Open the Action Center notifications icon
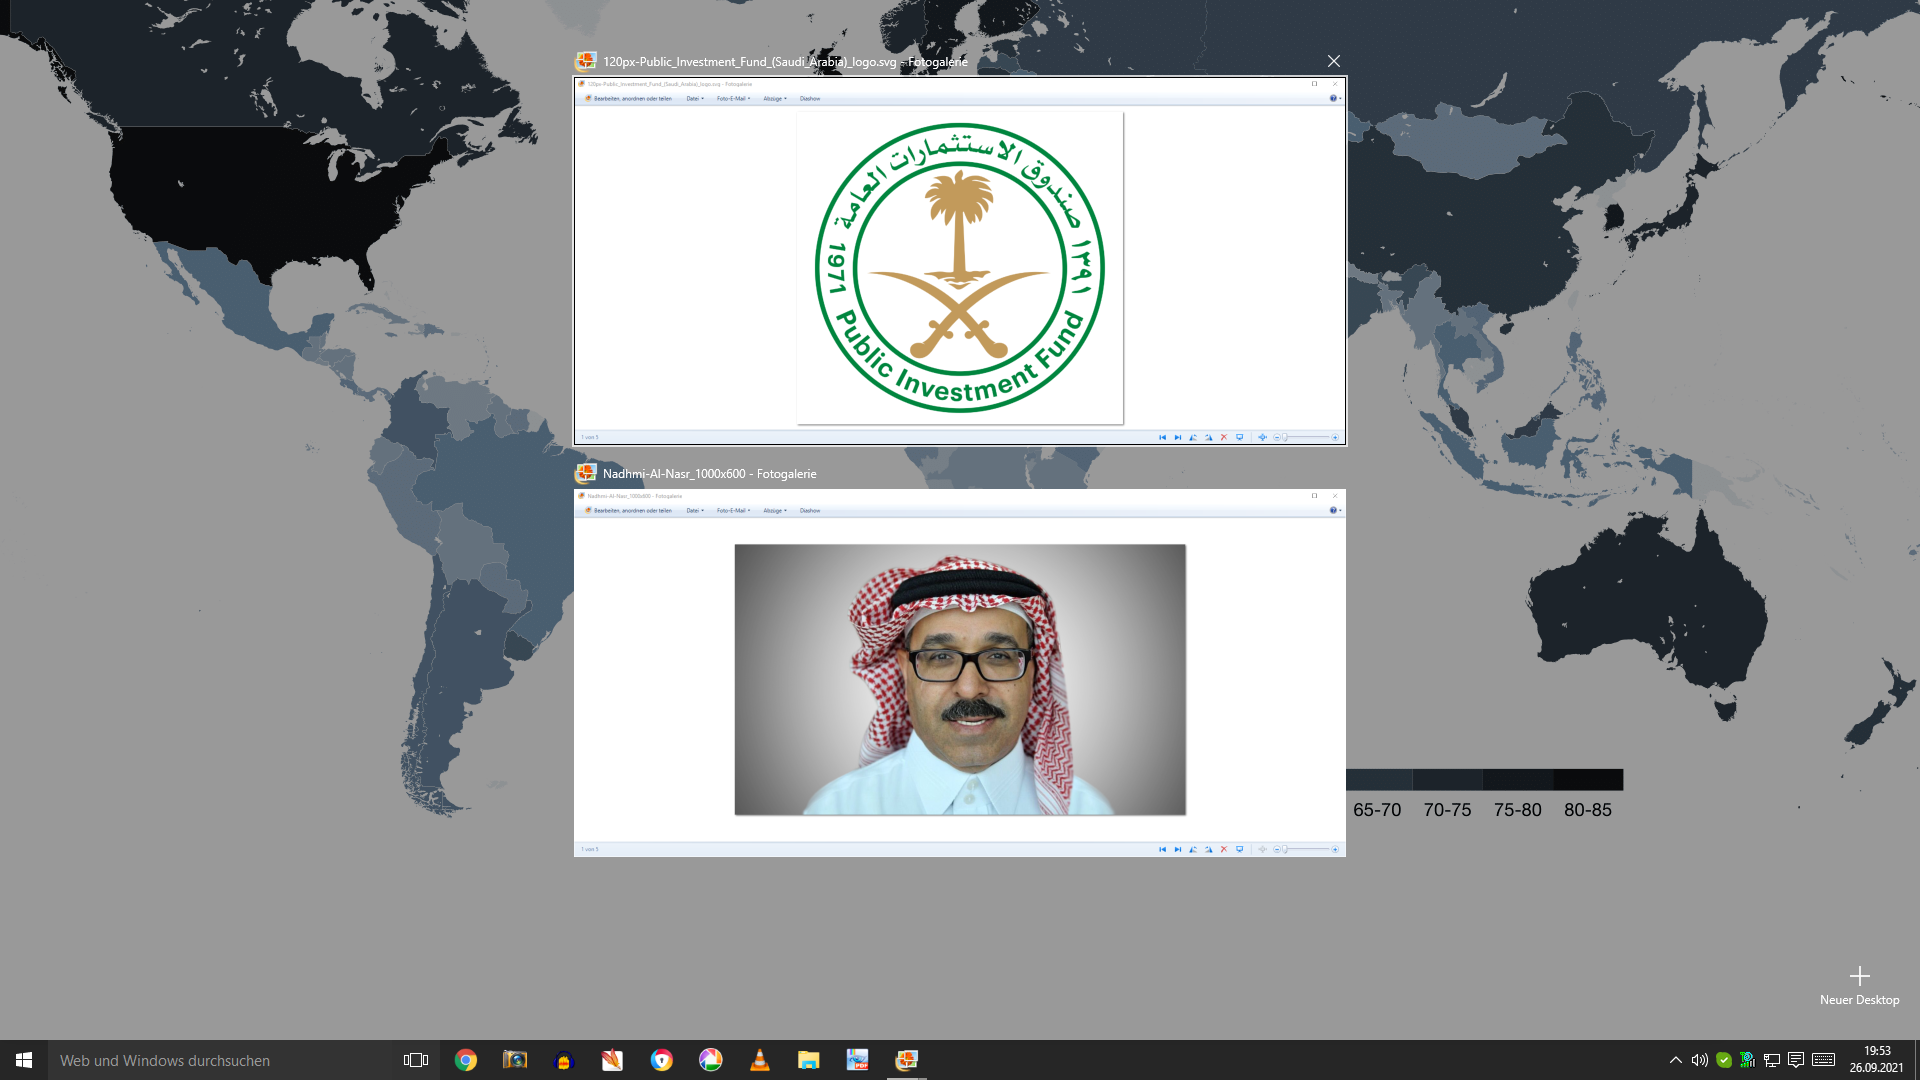 (x=1796, y=1060)
